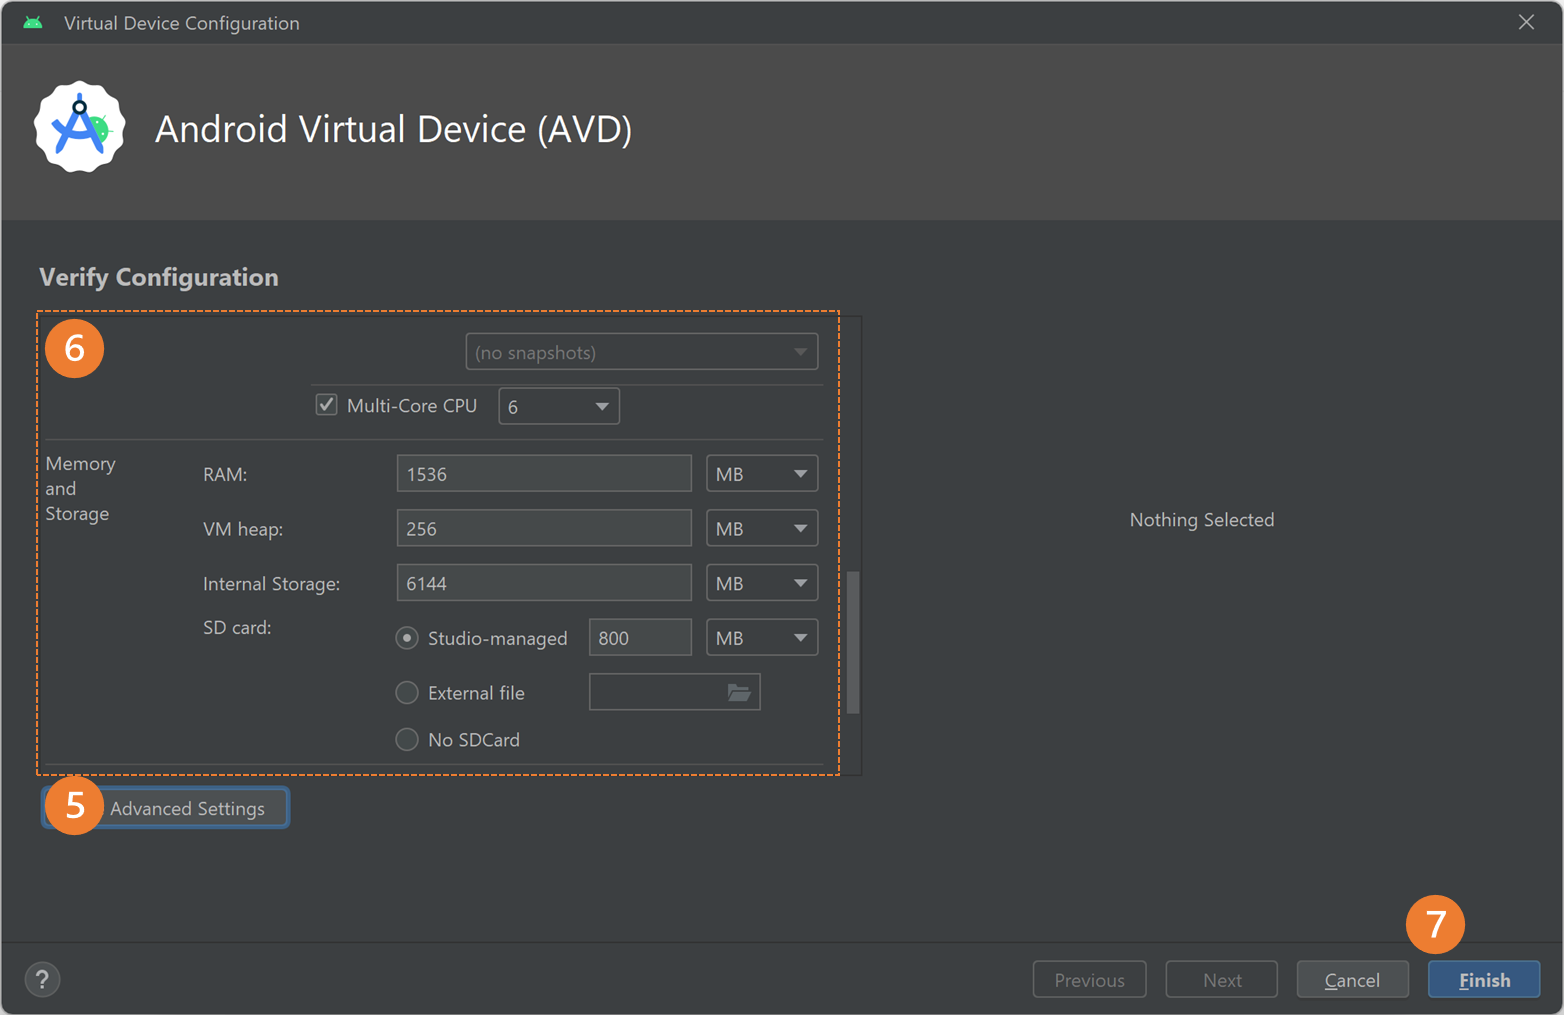The image size is (1564, 1015).
Task: Click the Internal Storage: label
Action: (271, 584)
